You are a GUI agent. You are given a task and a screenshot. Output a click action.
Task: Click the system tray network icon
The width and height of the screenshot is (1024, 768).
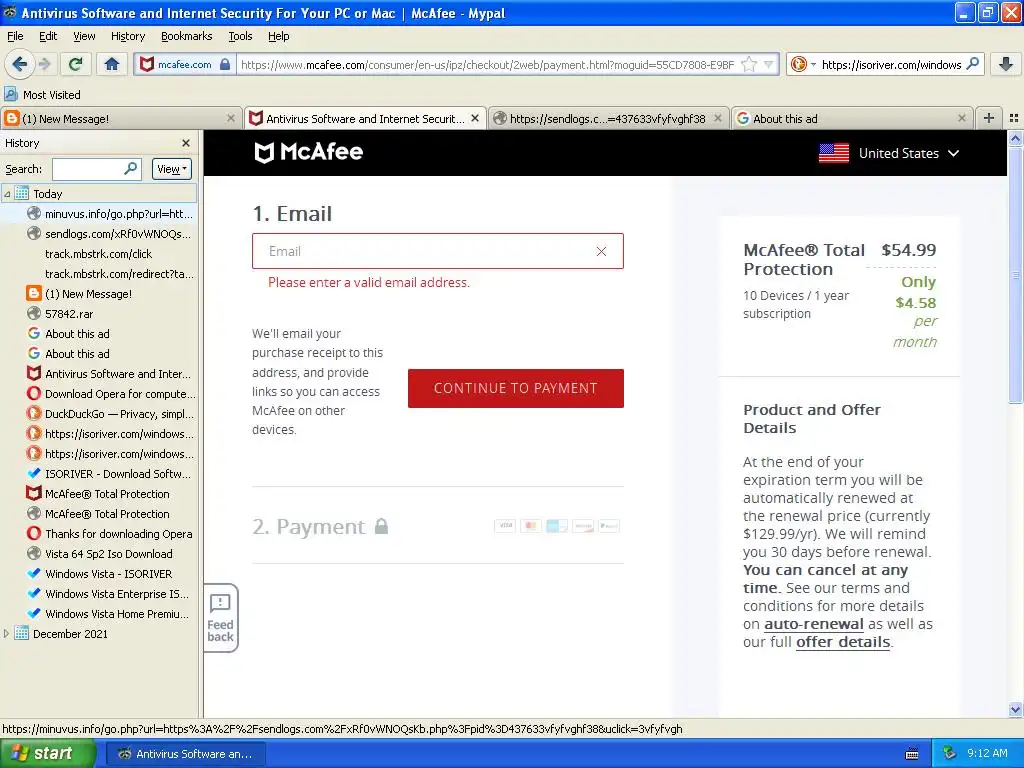tap(950, 753)
